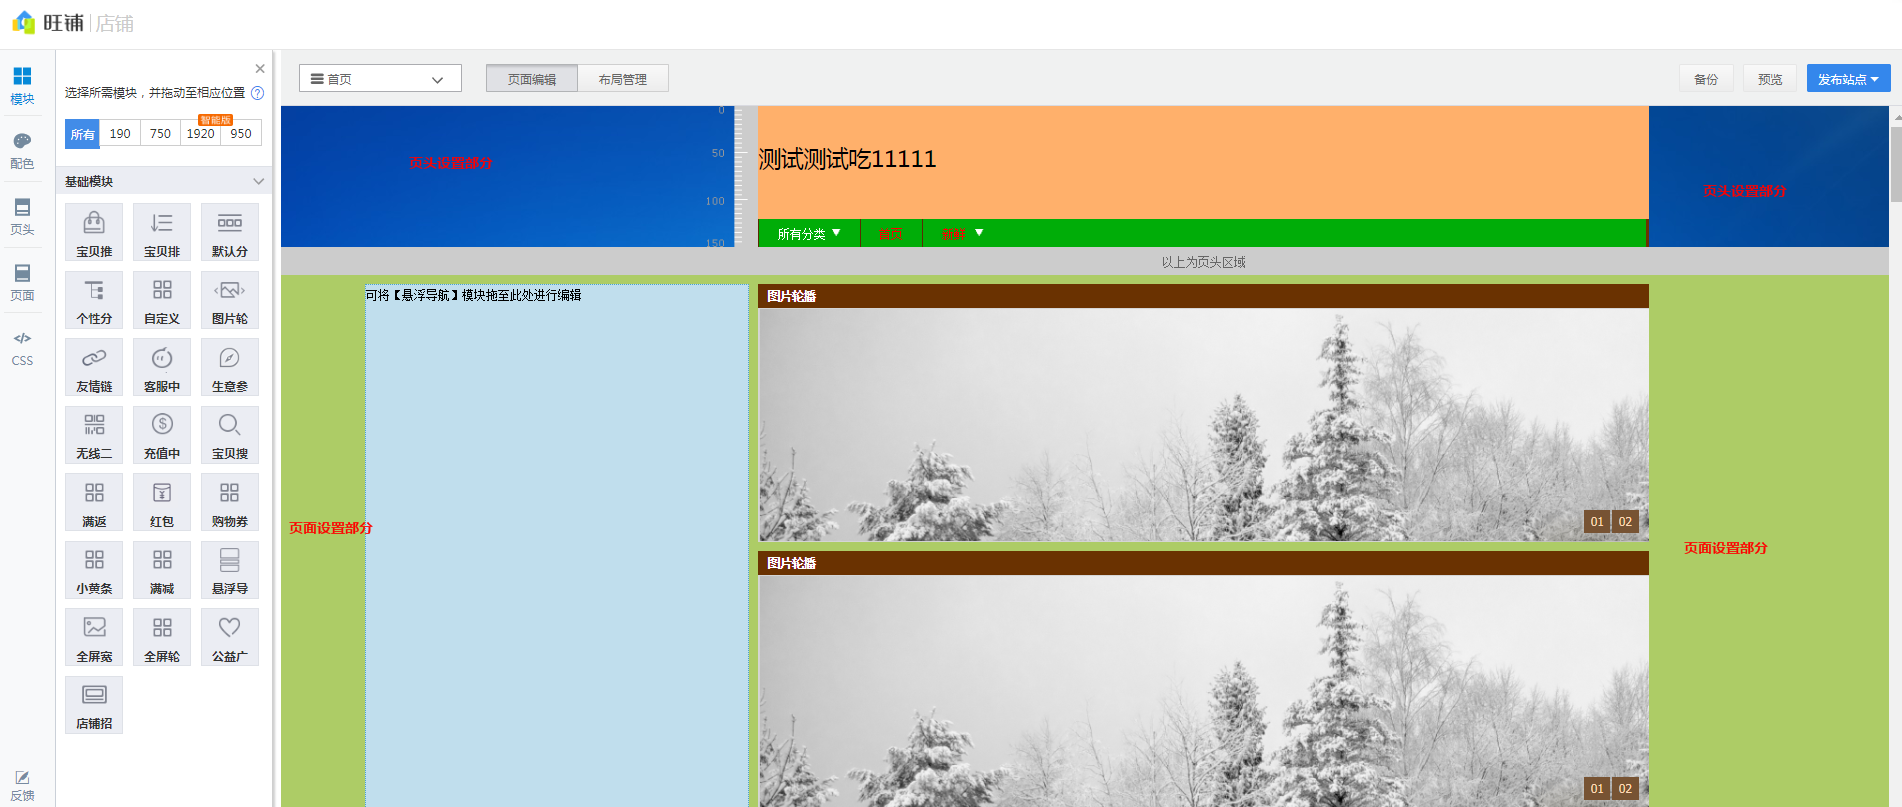The height and width of the screenshot is (807, 1902).
Task: Click the help question mark icon
Action: coord(257,93)
